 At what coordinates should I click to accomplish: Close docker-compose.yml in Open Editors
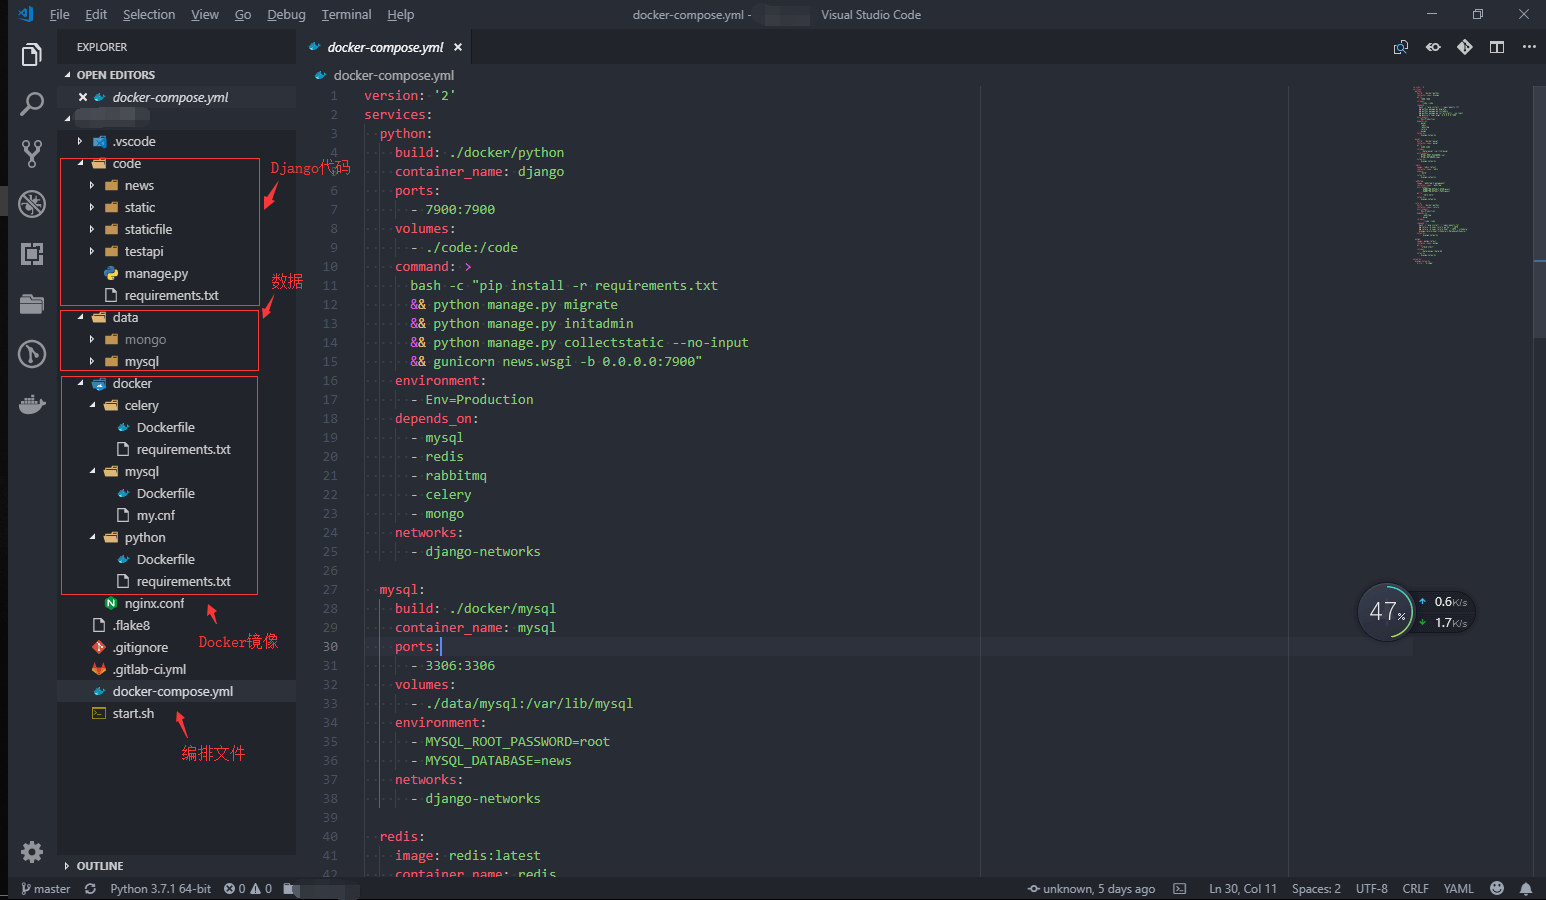pos(83,97)
